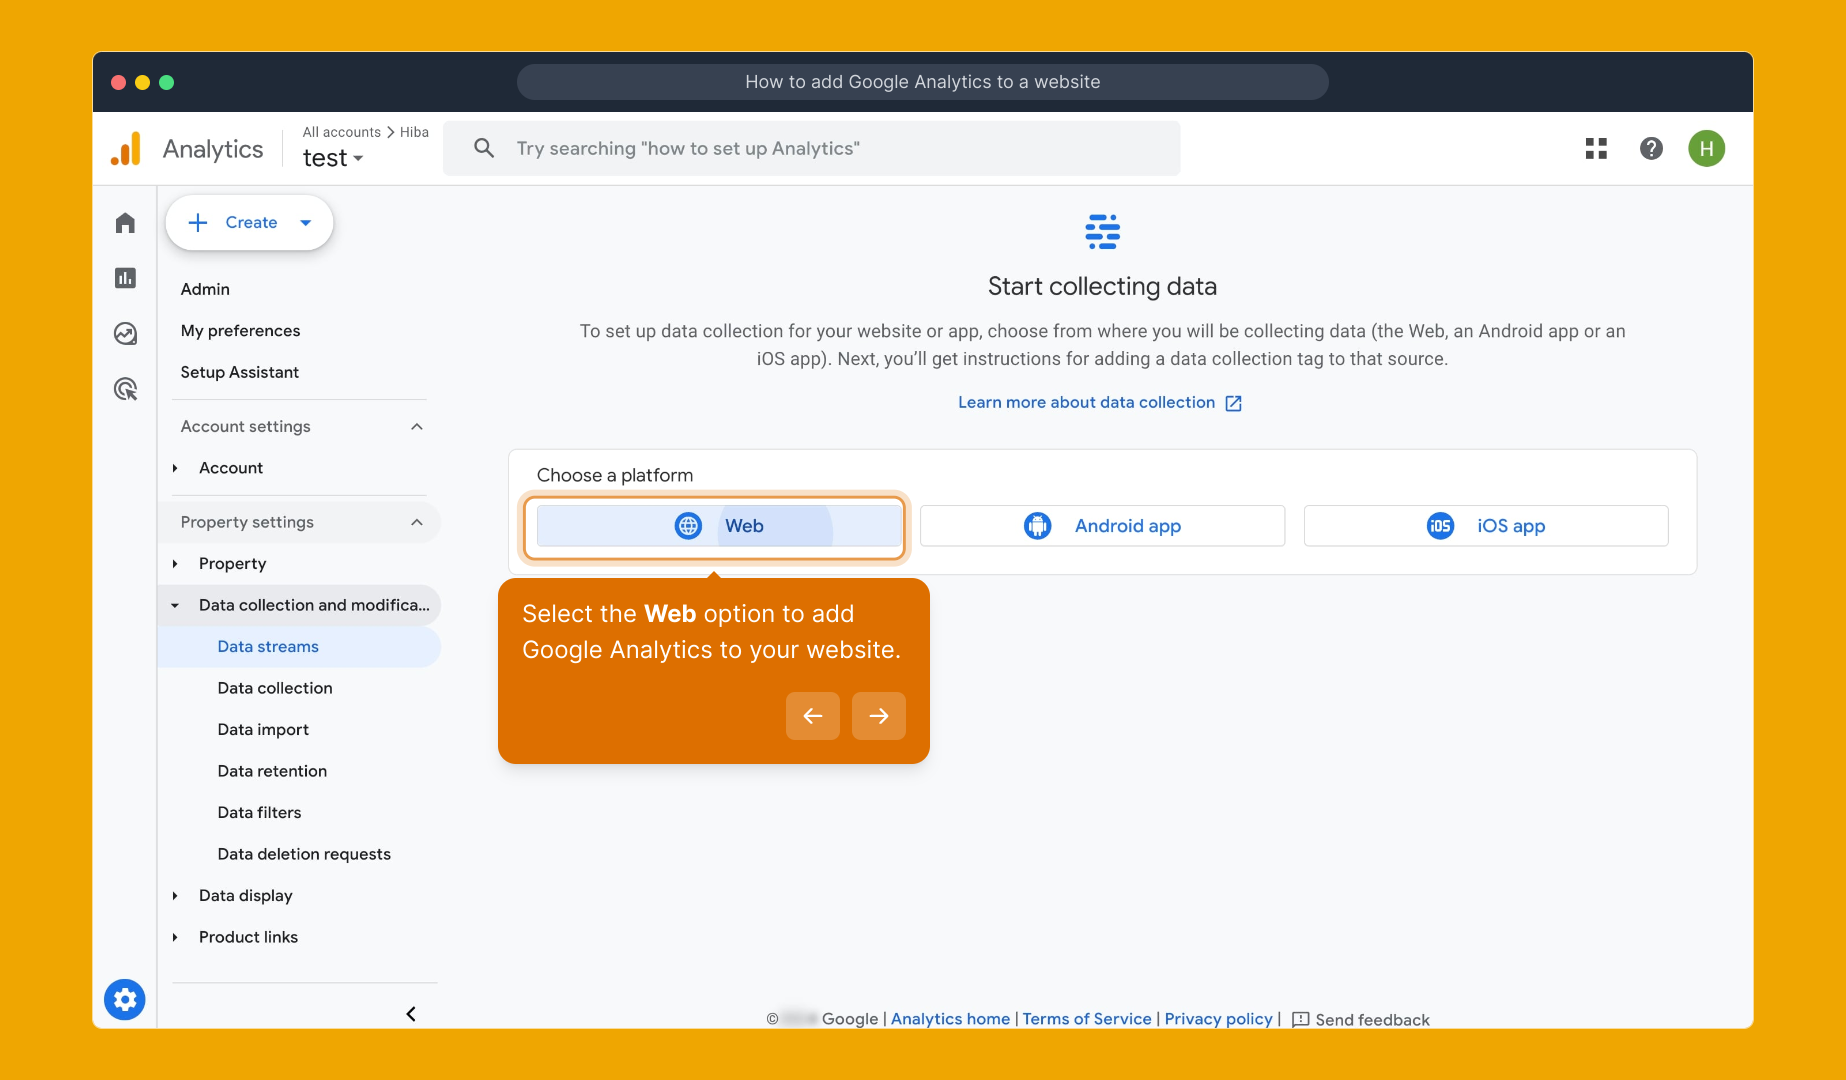Open the Reports icon in sidebar
The image size is (1846, 1080).
tap(124, 278)
